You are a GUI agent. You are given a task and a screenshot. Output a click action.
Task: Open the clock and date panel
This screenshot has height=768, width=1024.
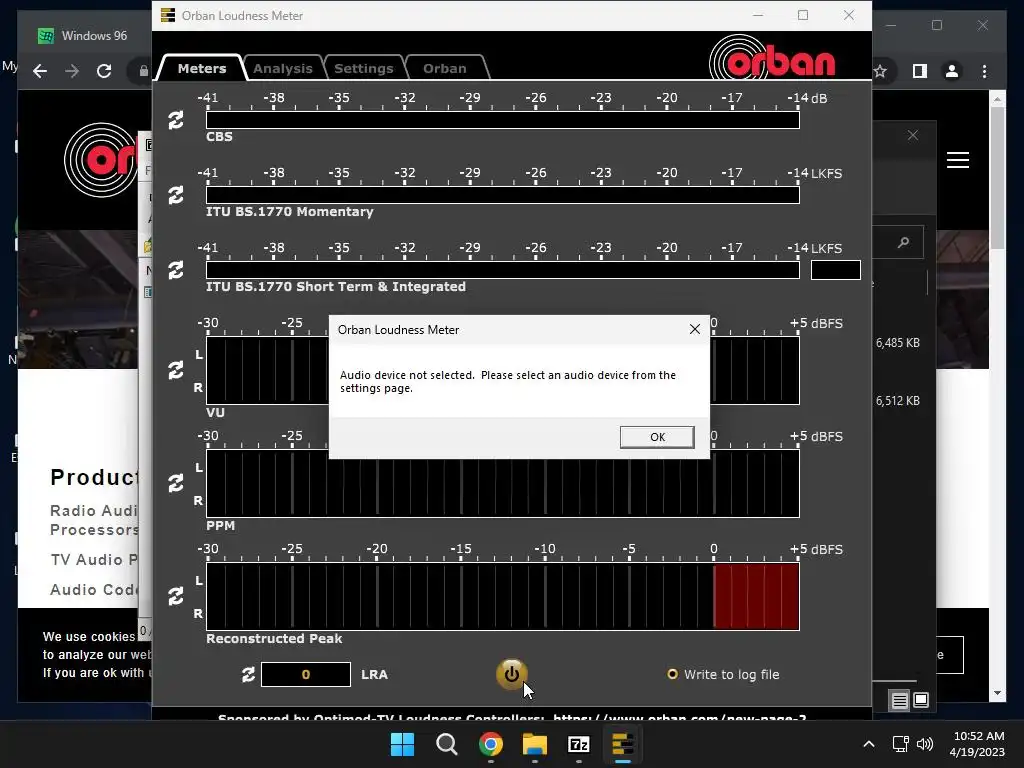point(978,744)
